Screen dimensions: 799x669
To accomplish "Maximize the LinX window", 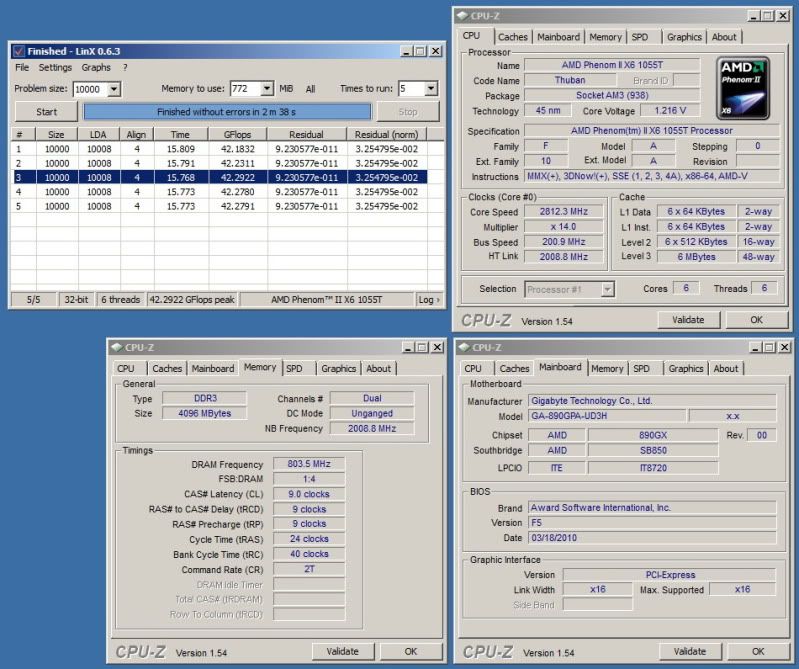I will pyautogui.click(x=421, y=51).
